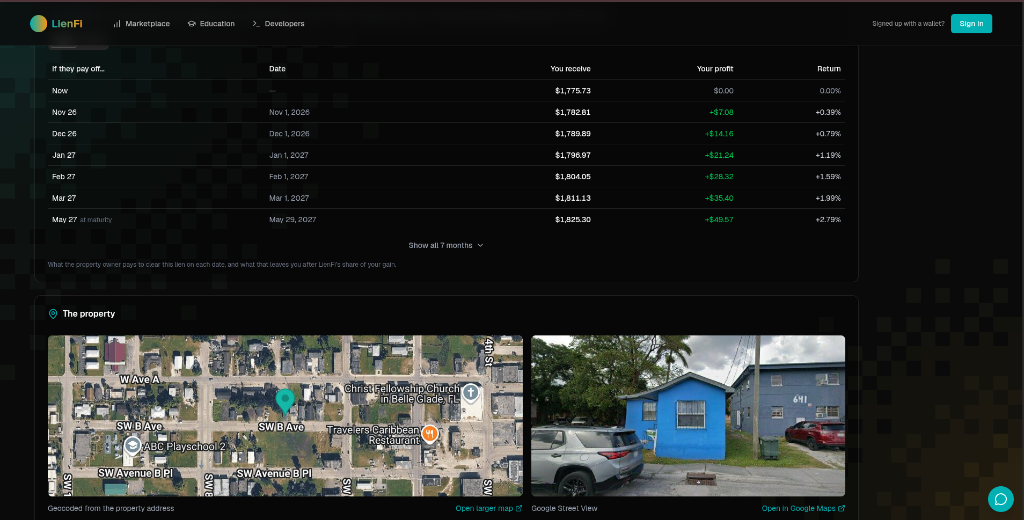
Task: Select the 'Nov 26' row label
Action: click(64, 112)
